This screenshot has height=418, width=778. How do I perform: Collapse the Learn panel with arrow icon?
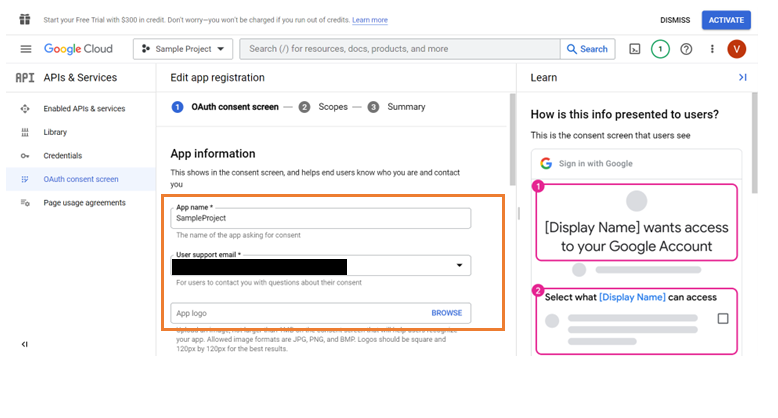click(742, 77)
